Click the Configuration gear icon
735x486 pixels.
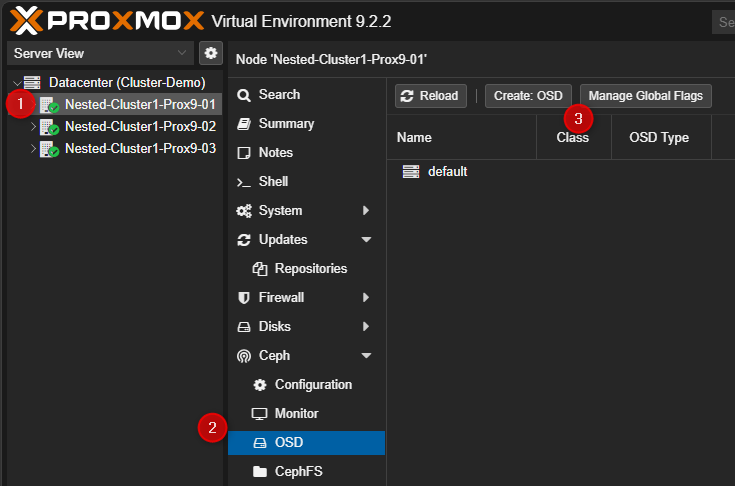pyautogui.click(x=260, y=385)
